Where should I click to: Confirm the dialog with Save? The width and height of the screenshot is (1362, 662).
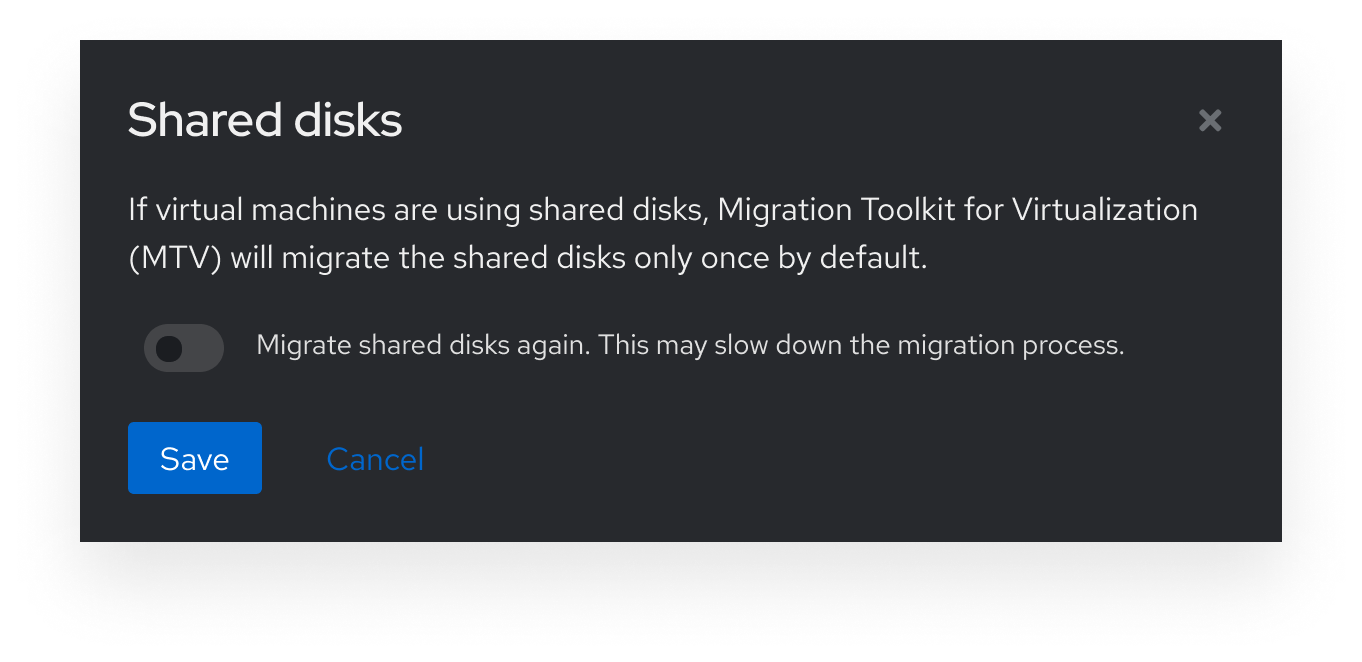coord(195,458)
